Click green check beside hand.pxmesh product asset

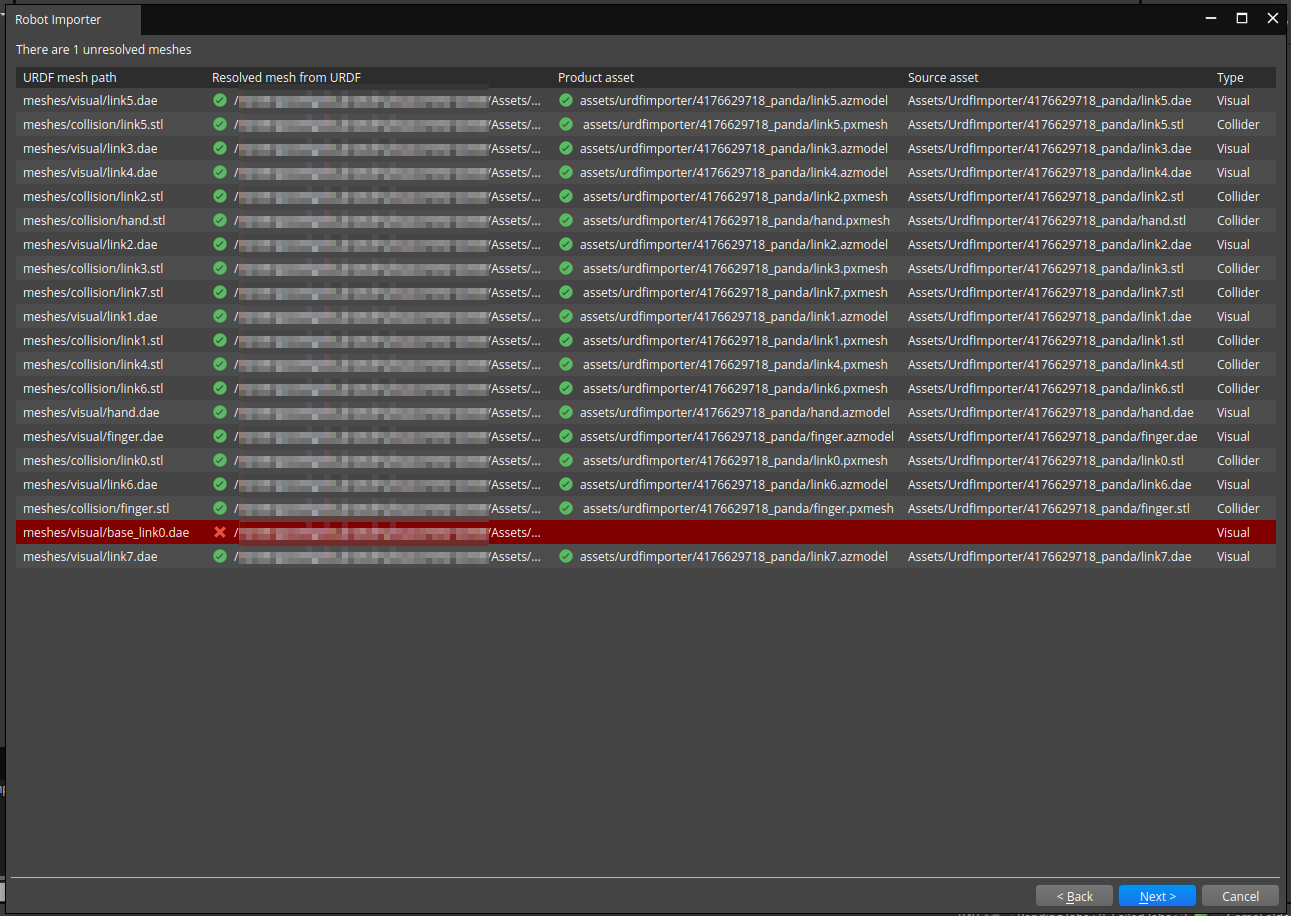click(x=566, y=220)
